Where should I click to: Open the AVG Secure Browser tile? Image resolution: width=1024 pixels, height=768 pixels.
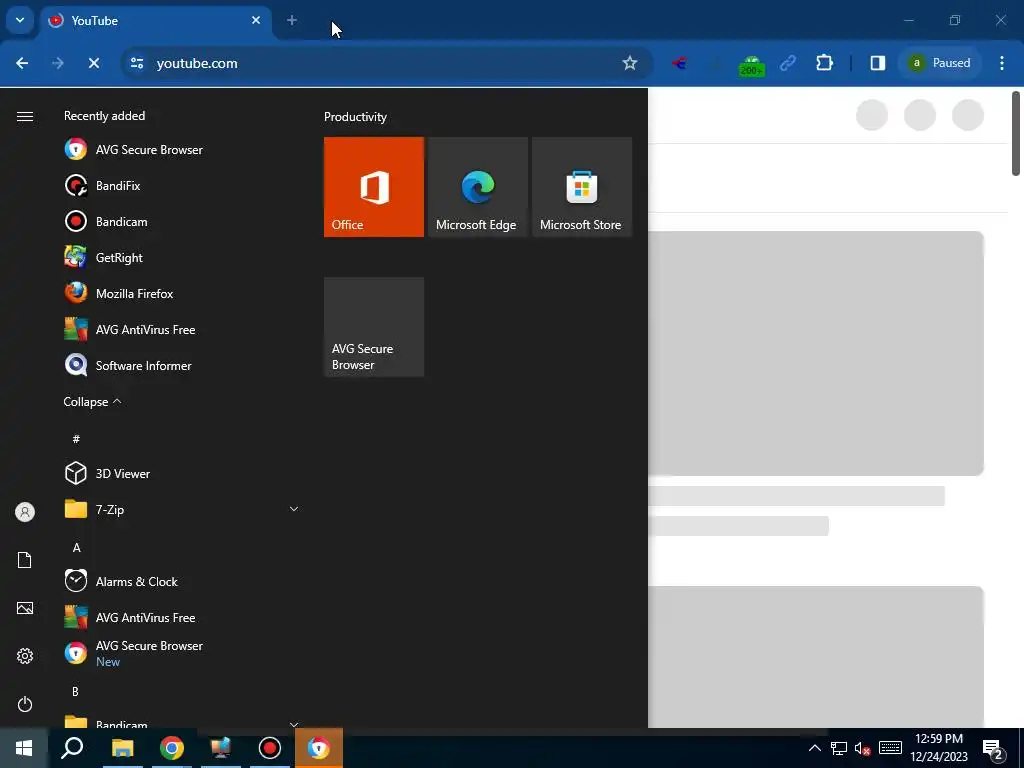[374, 327]
